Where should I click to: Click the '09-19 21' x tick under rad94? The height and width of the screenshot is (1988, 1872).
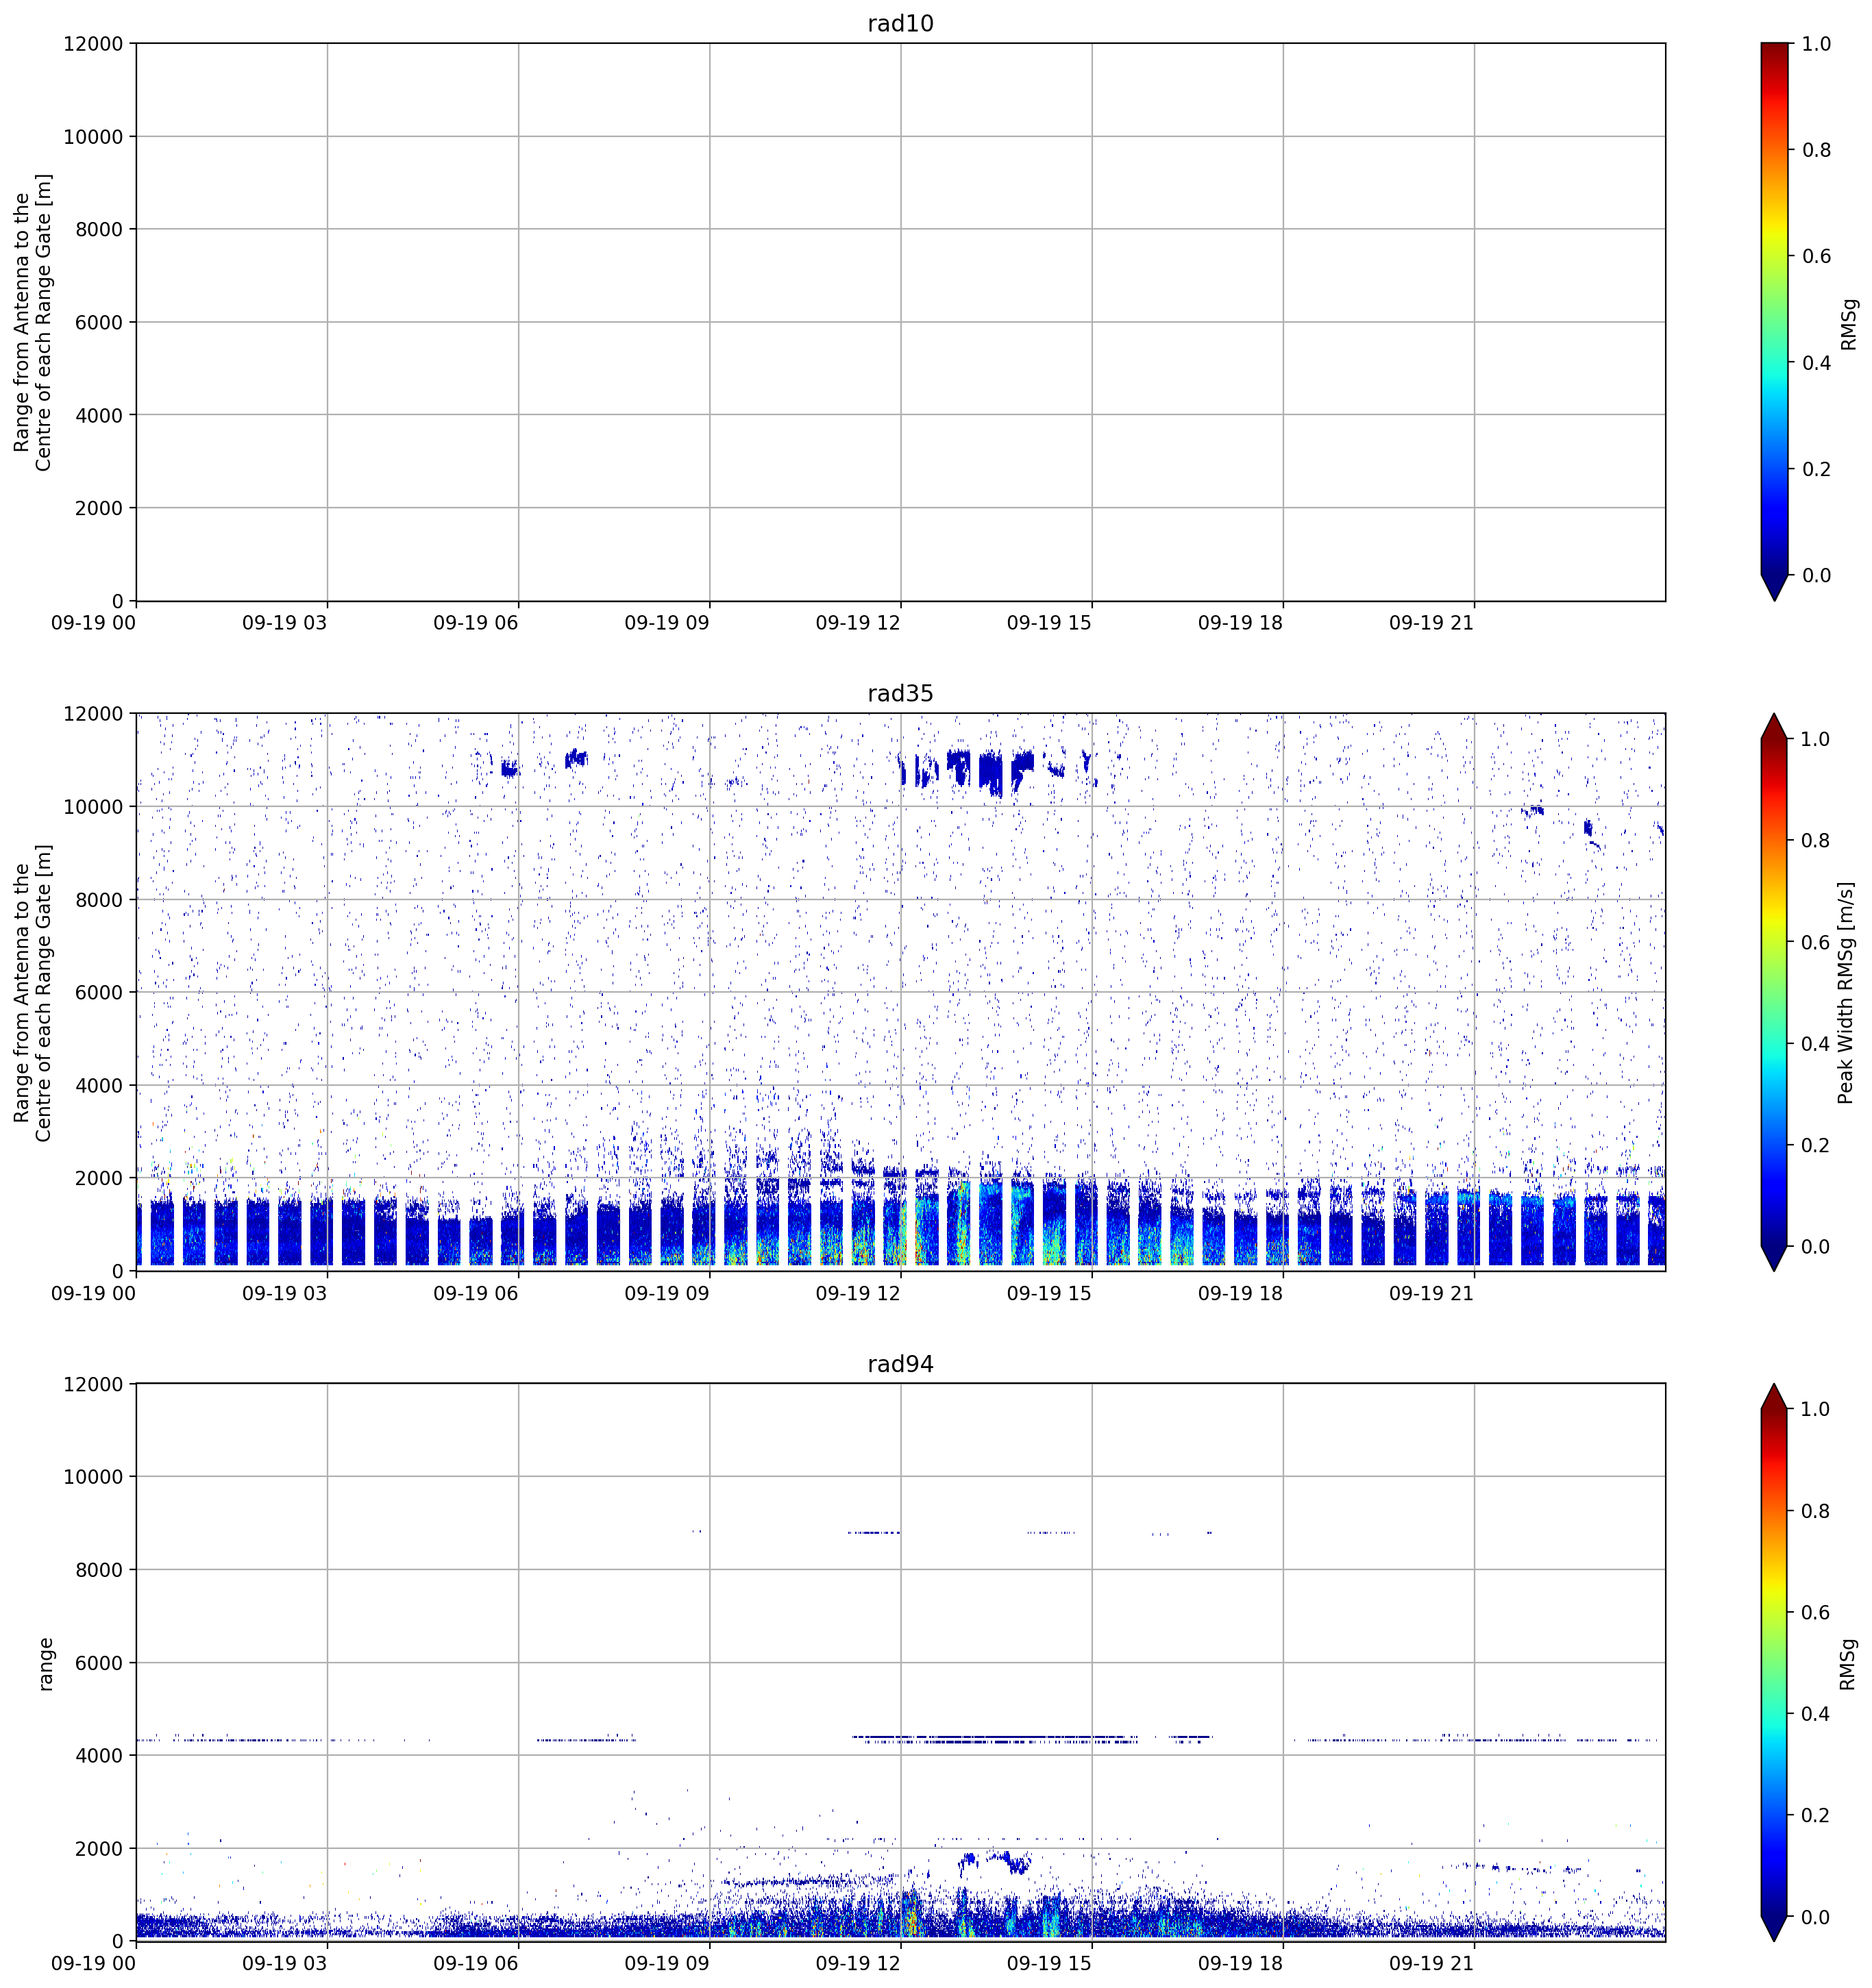click(1431, 1963)
